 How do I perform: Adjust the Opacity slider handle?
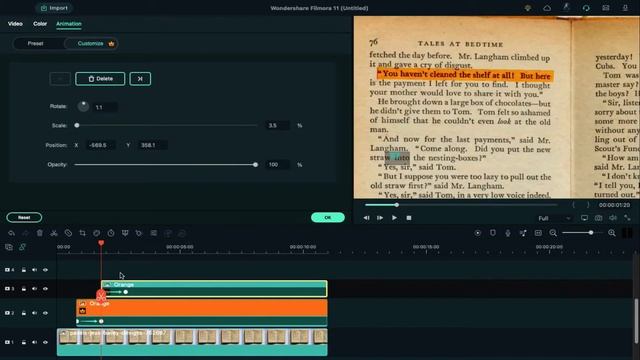pyautogui.click(x=256, y=164)
